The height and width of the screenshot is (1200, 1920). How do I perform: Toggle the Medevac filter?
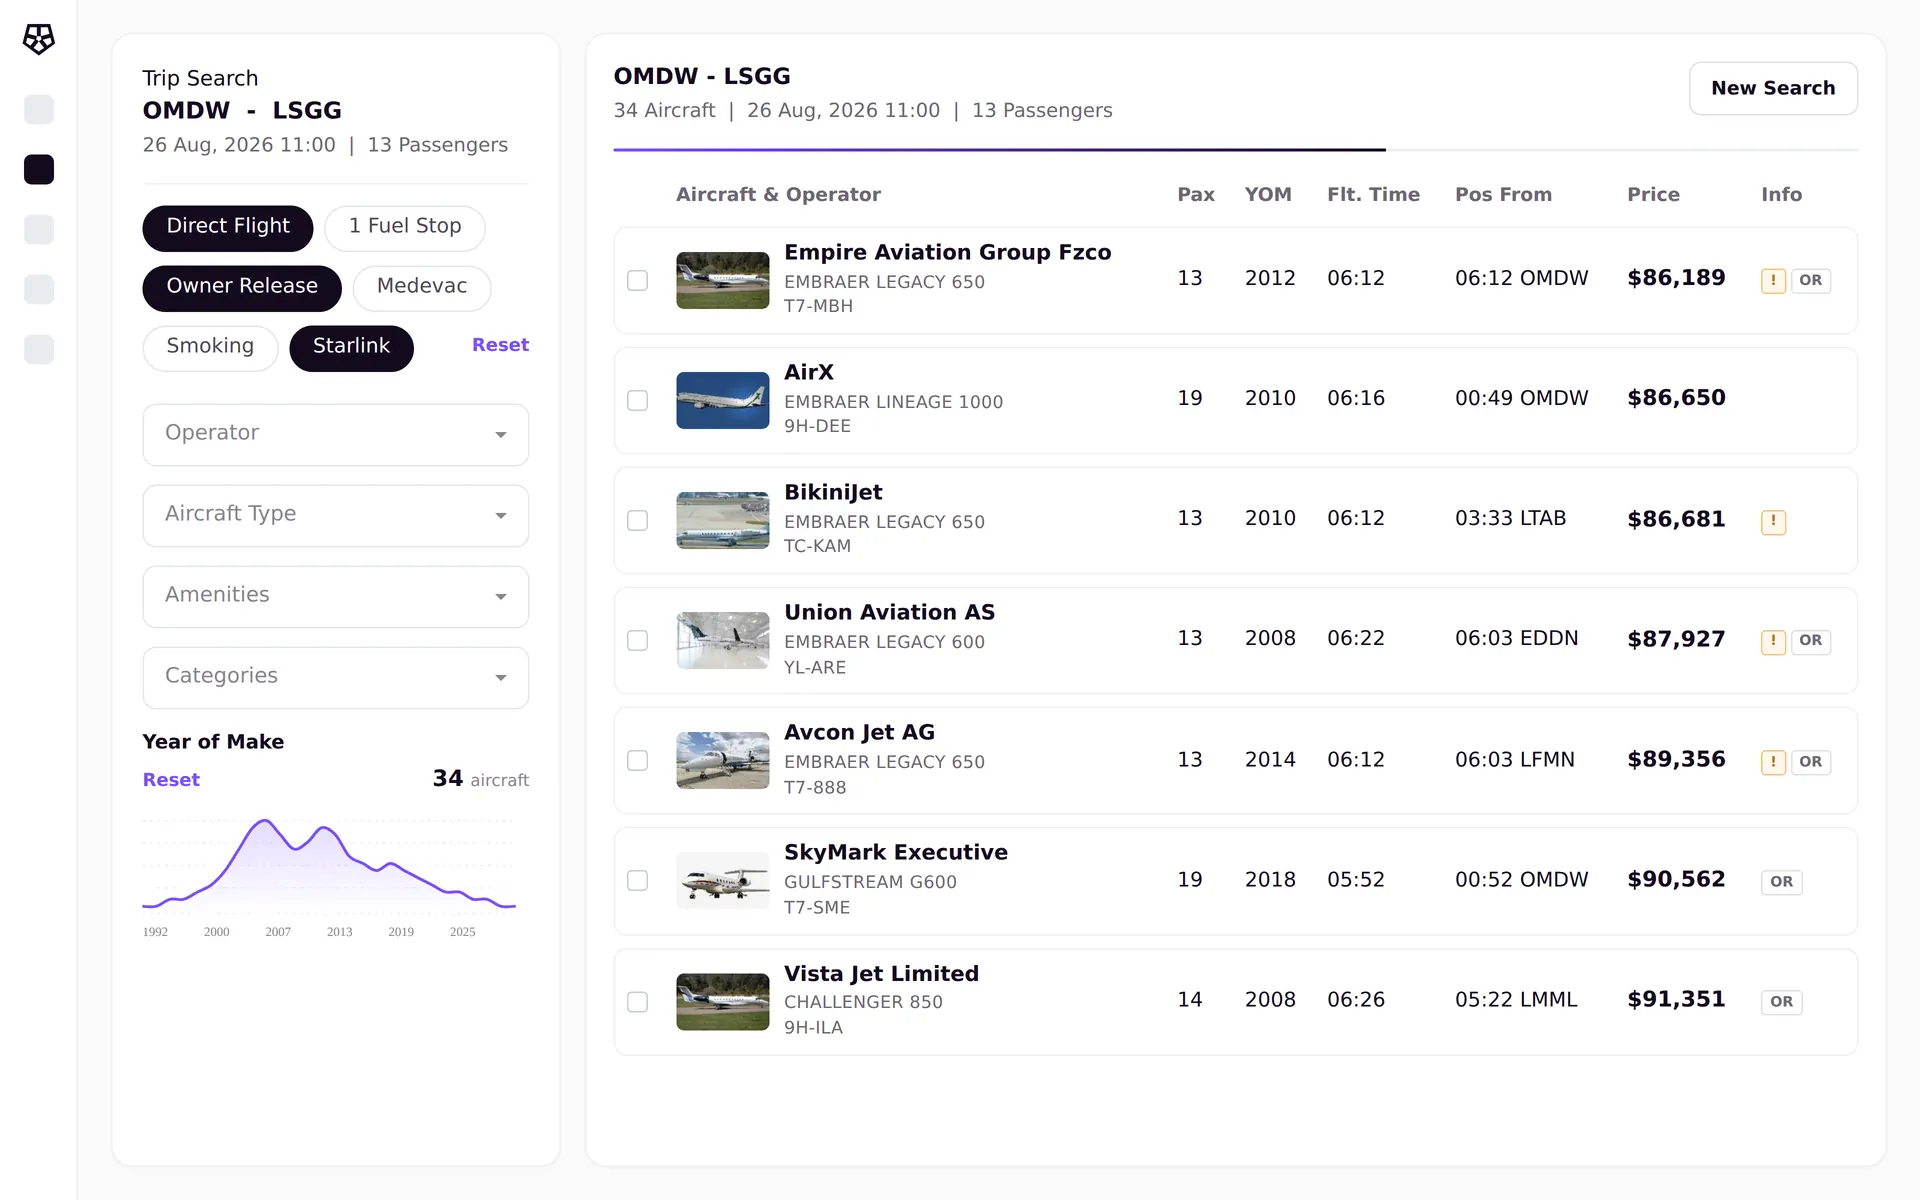pyautogui.click(x=422, y=288)
